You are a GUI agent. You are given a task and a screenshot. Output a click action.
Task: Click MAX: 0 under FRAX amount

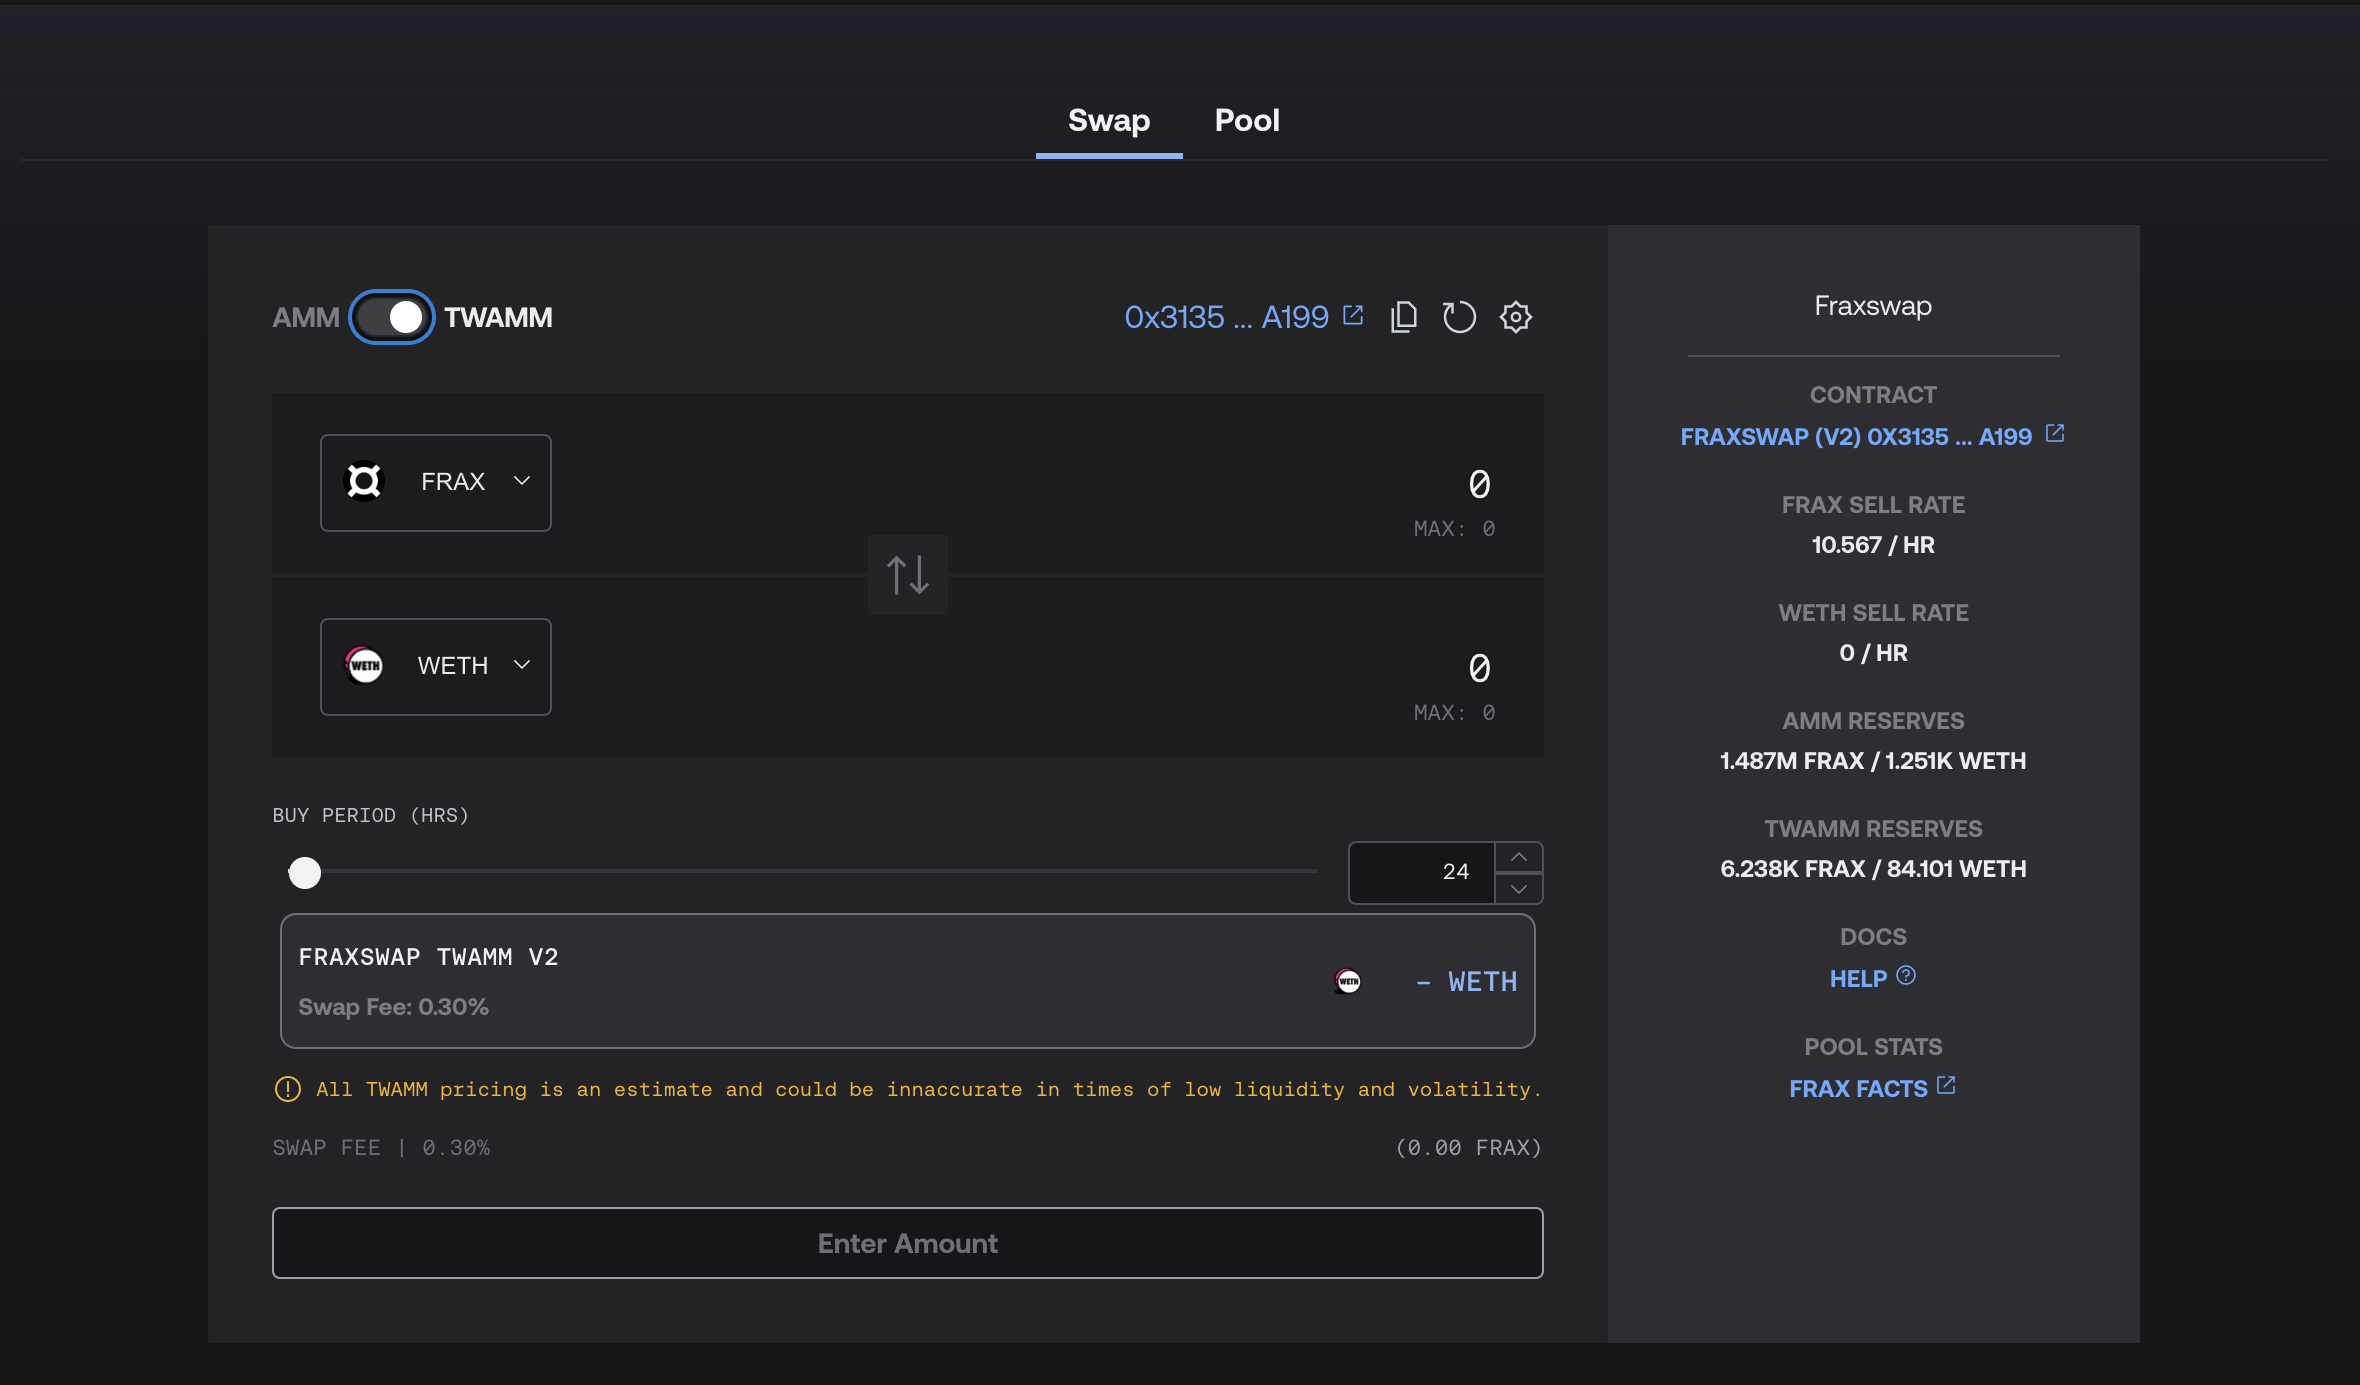coord(1455,528)
